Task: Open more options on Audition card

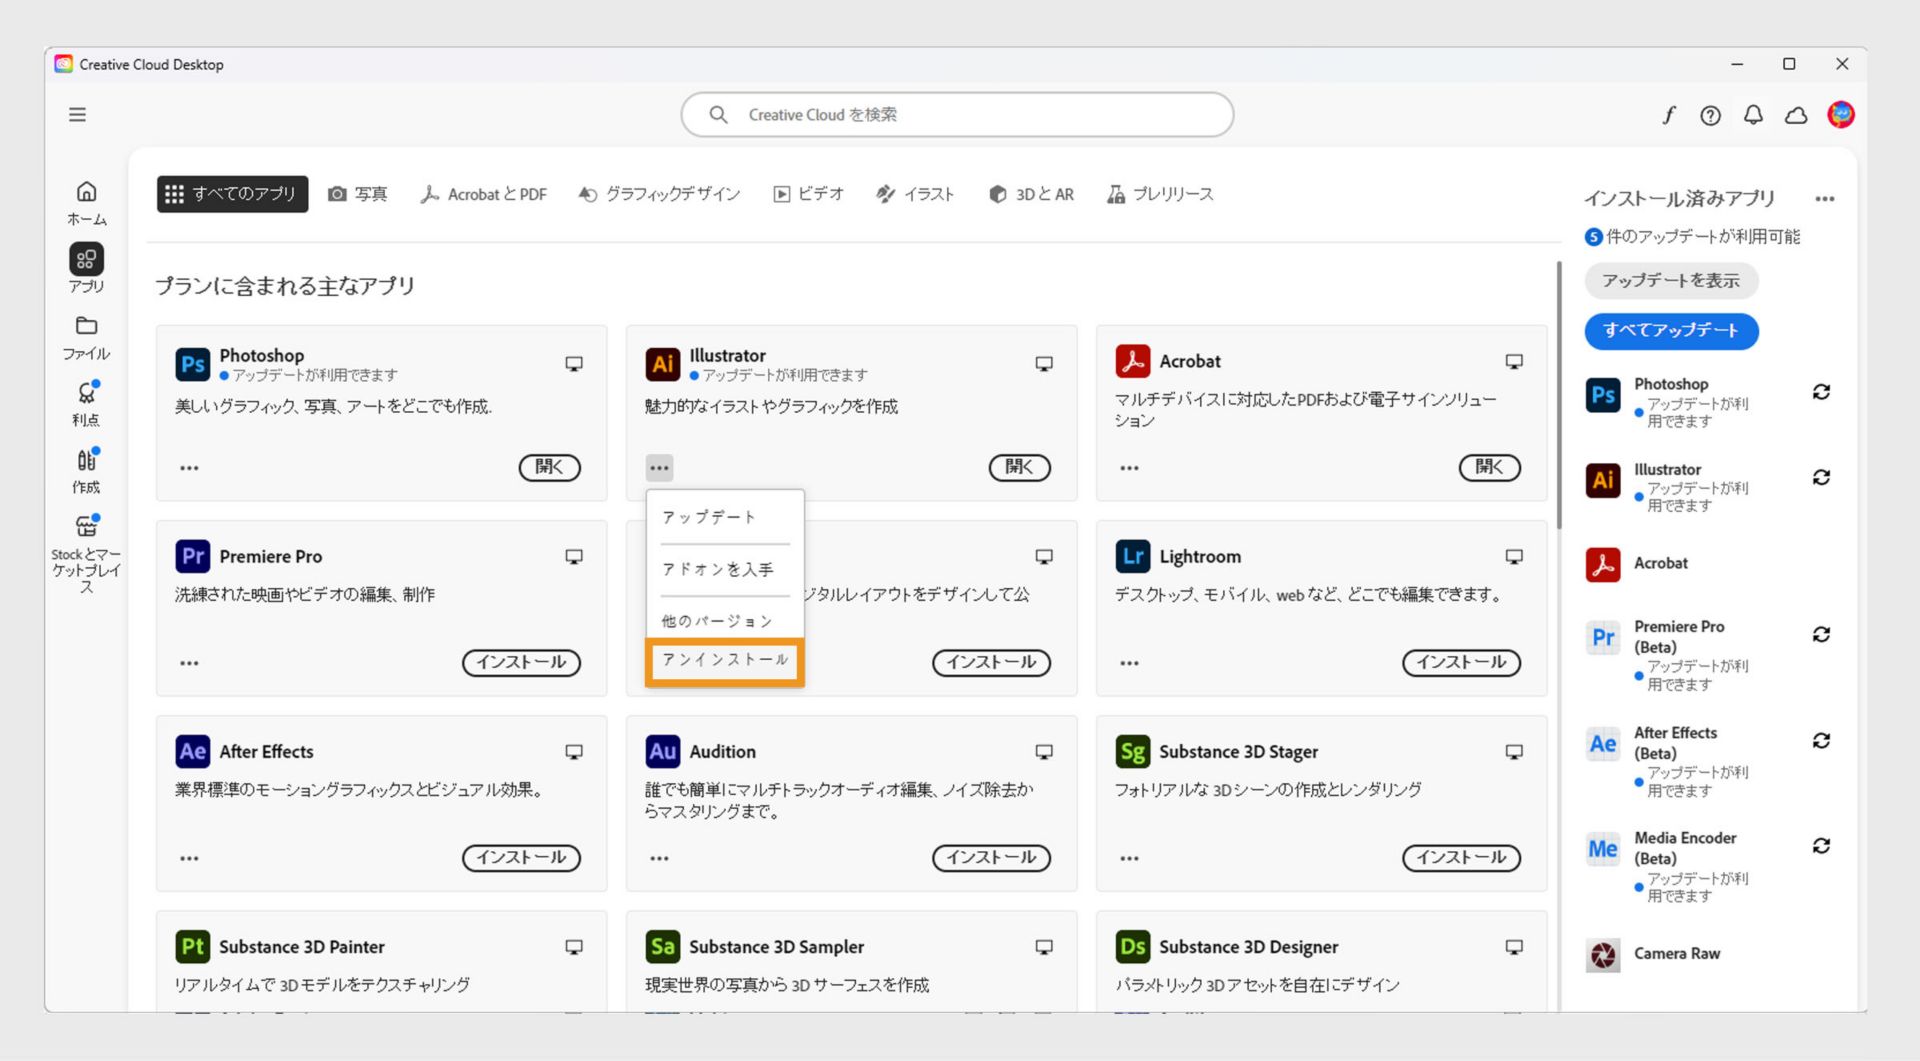Action: pyautogui.click(x=659, y=858)
